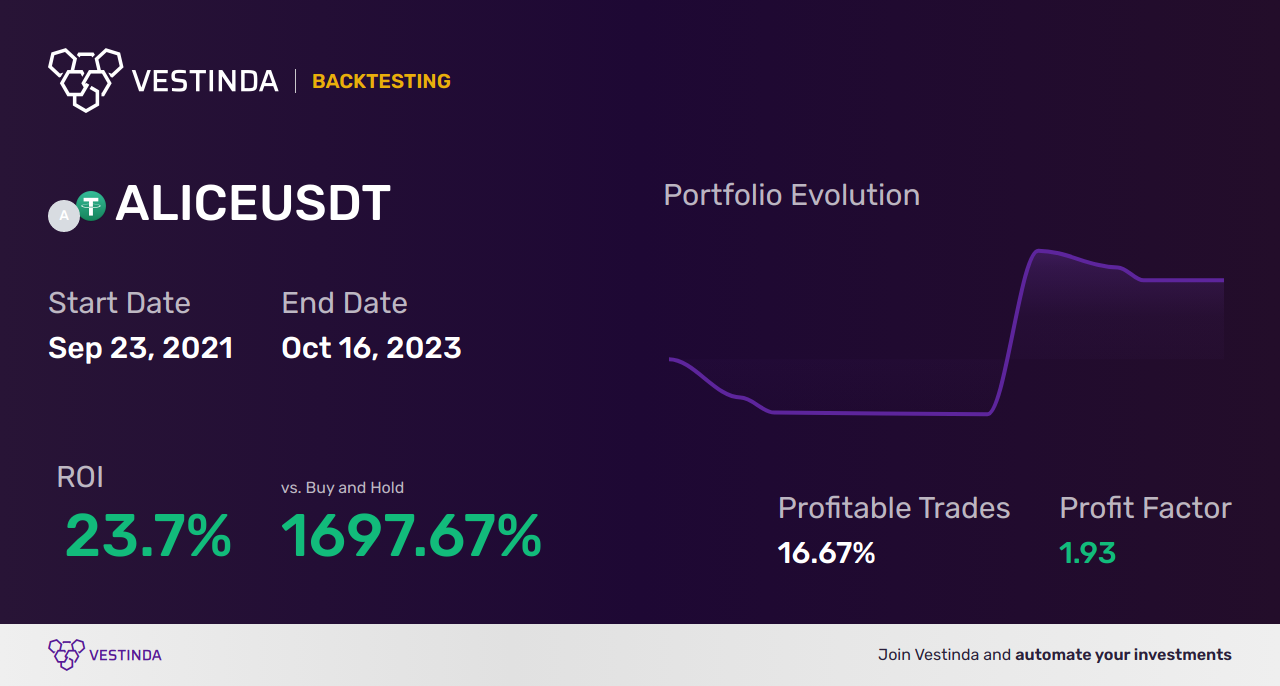Click the grey ALICE coin icon
Screen dimensions: 1280x686
pos(64,216)
